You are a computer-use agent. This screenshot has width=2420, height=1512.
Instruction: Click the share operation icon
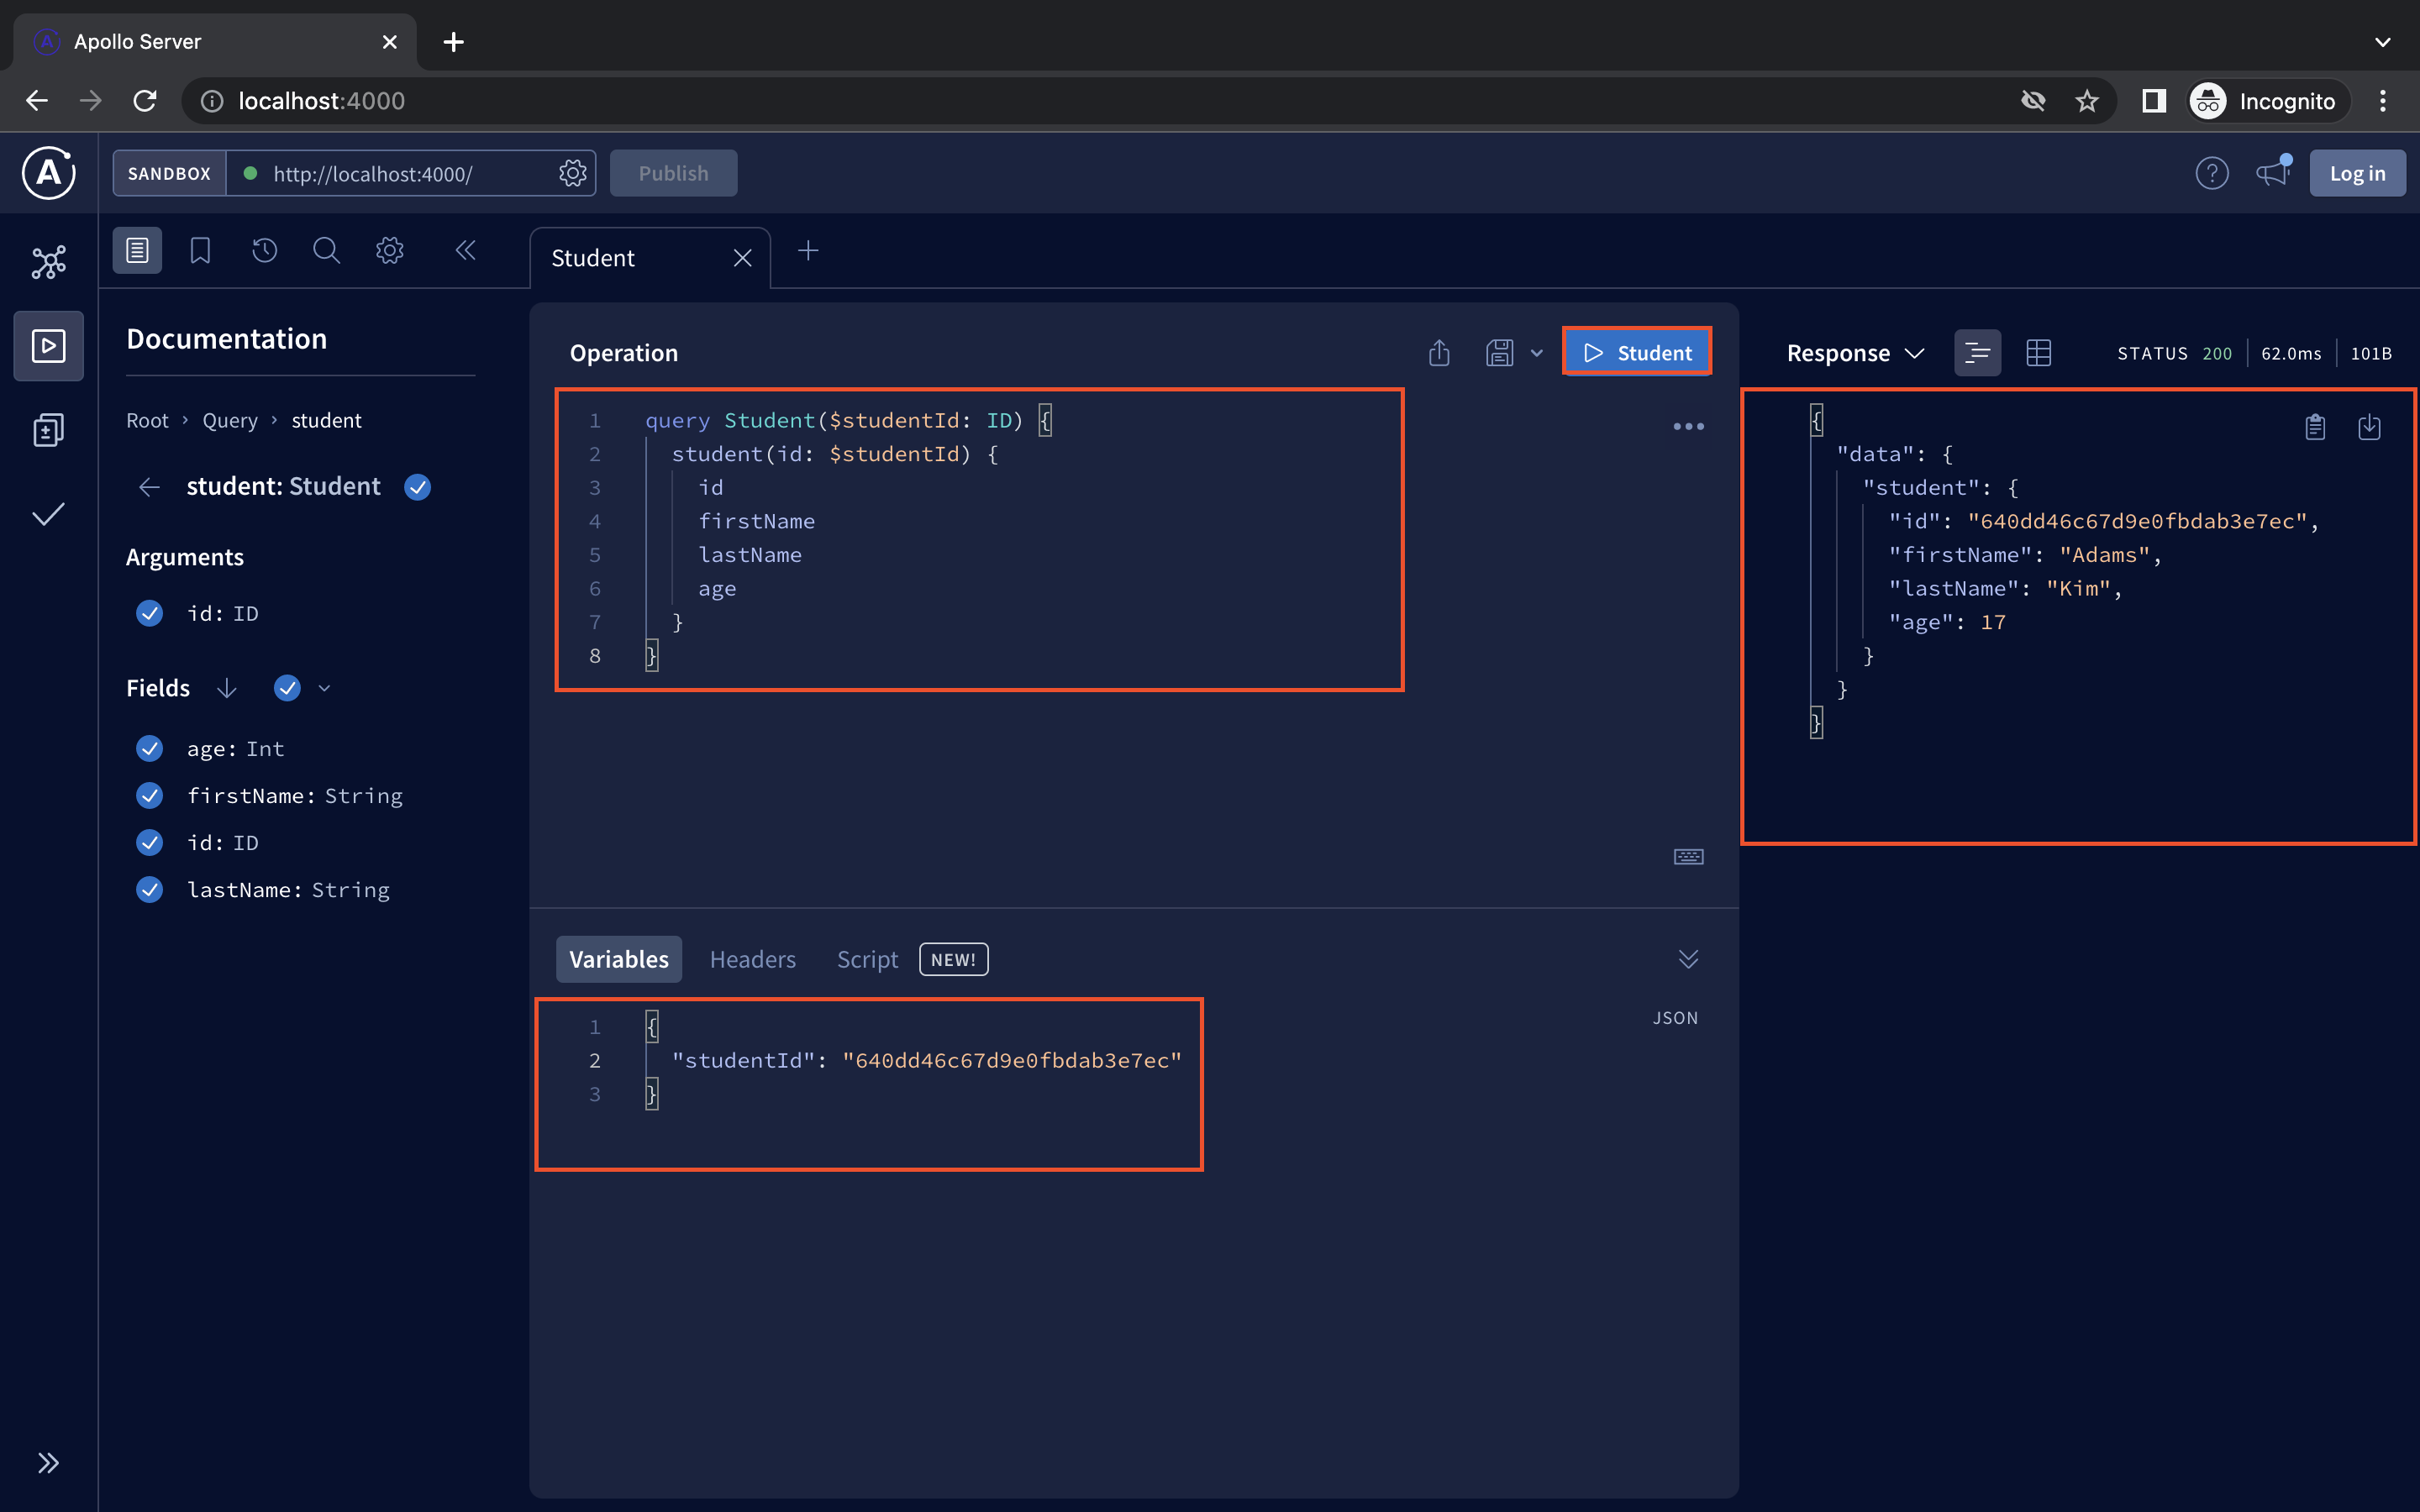tap(1439, 353)
